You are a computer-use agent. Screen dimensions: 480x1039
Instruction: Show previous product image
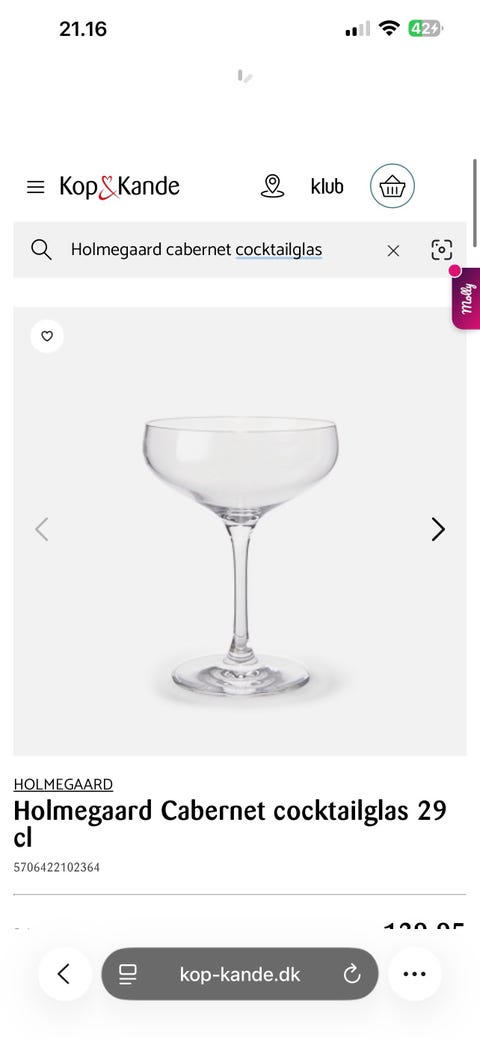click(42, 529)
